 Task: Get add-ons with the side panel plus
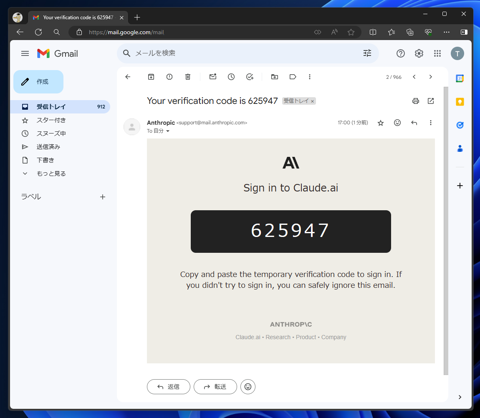(x=460, y=186)
